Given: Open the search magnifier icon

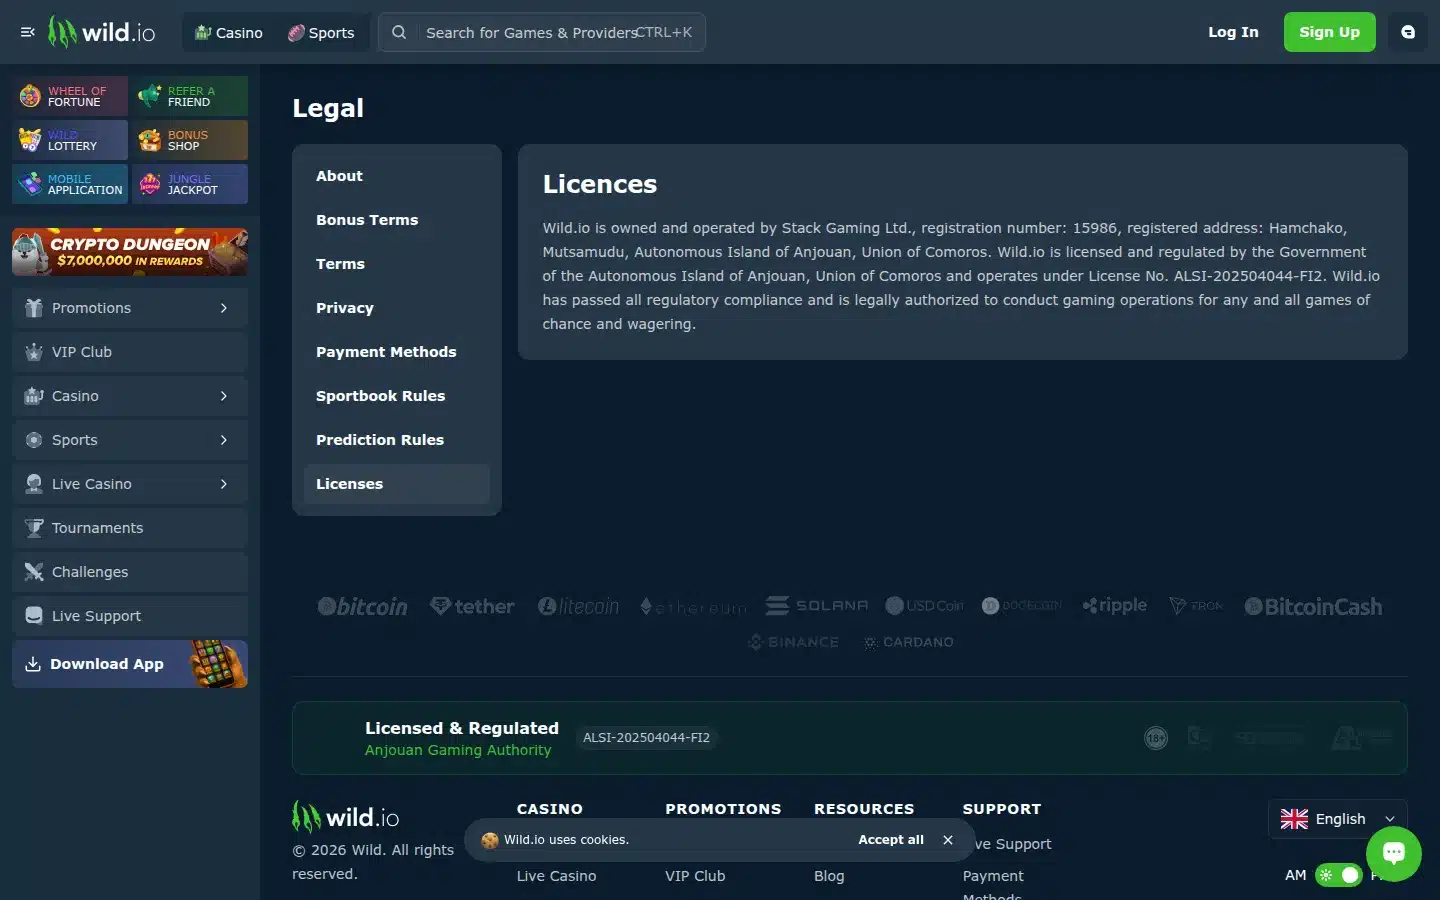Looking at the screenshot, I should coord(399,32).
